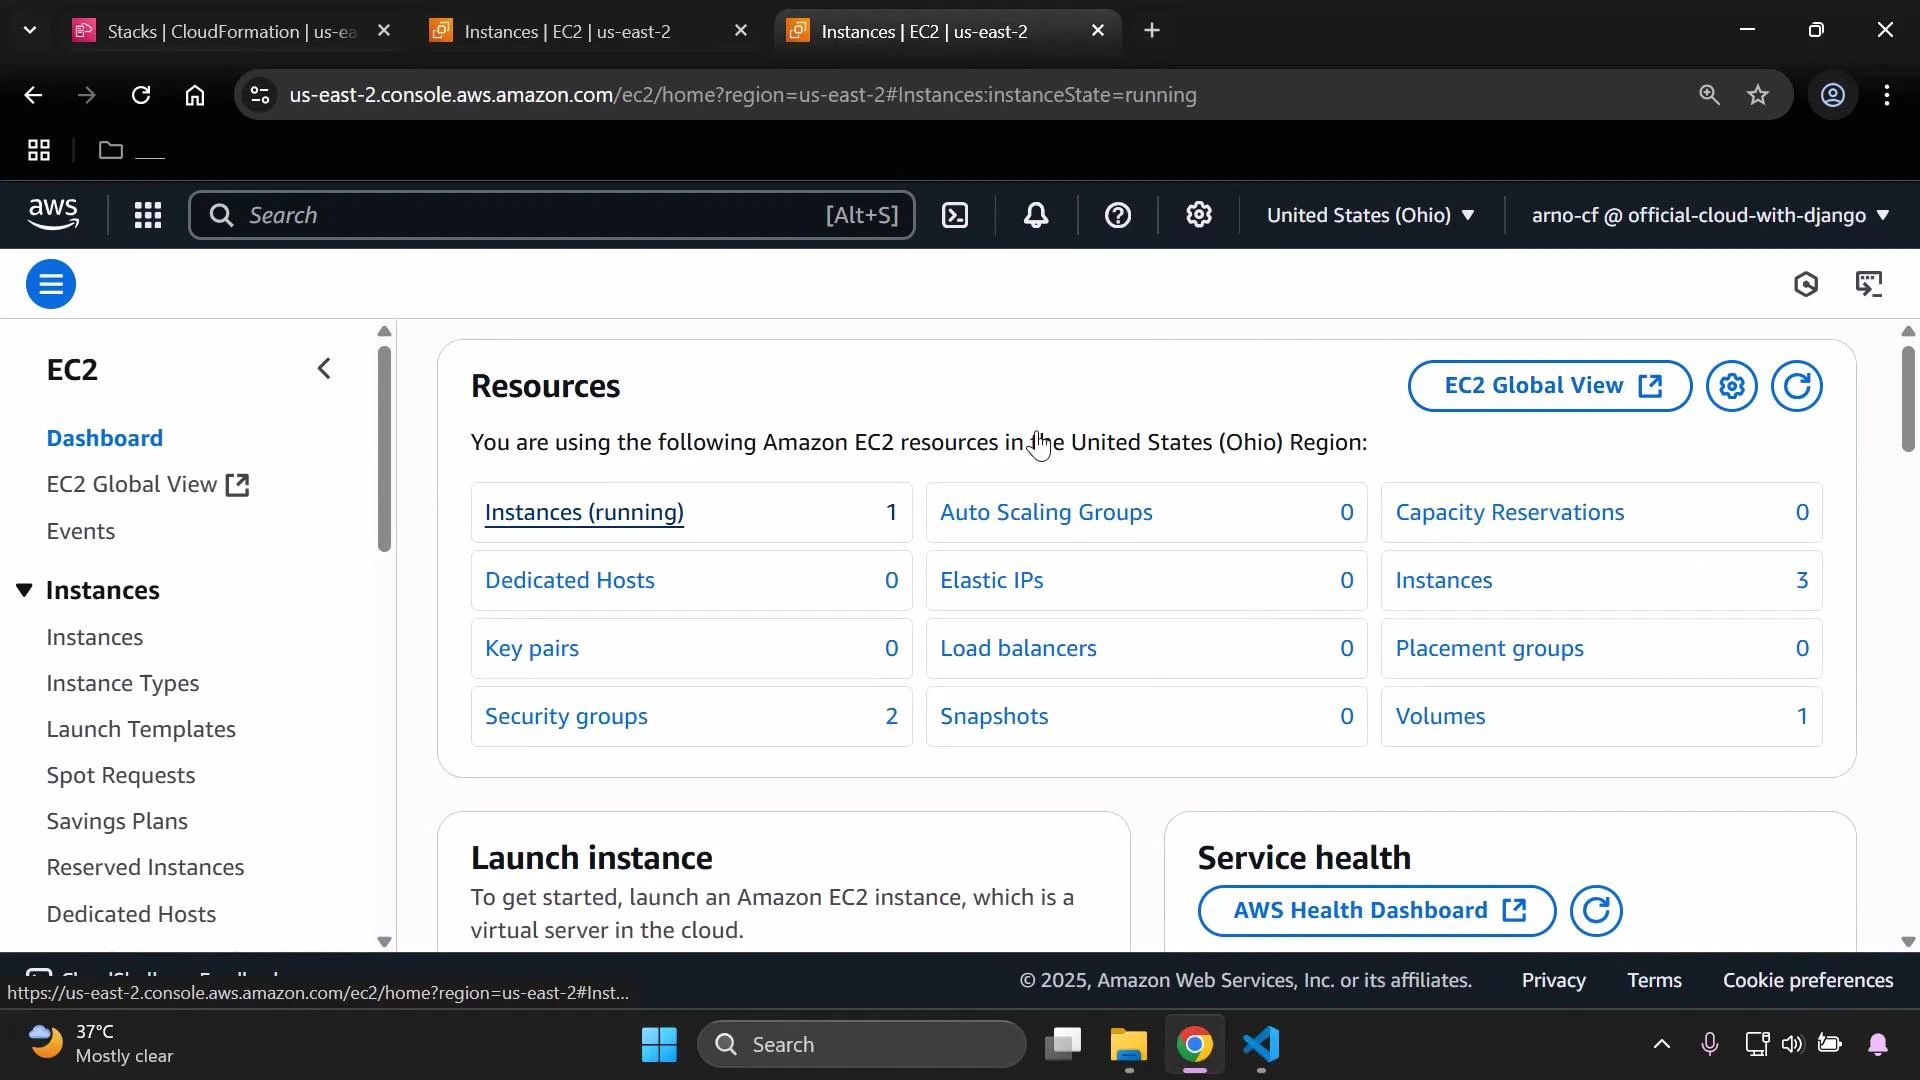The image size is (1920, 1080).
Task: Refresh the Resources widget
Action: (x=1797, y=386)
